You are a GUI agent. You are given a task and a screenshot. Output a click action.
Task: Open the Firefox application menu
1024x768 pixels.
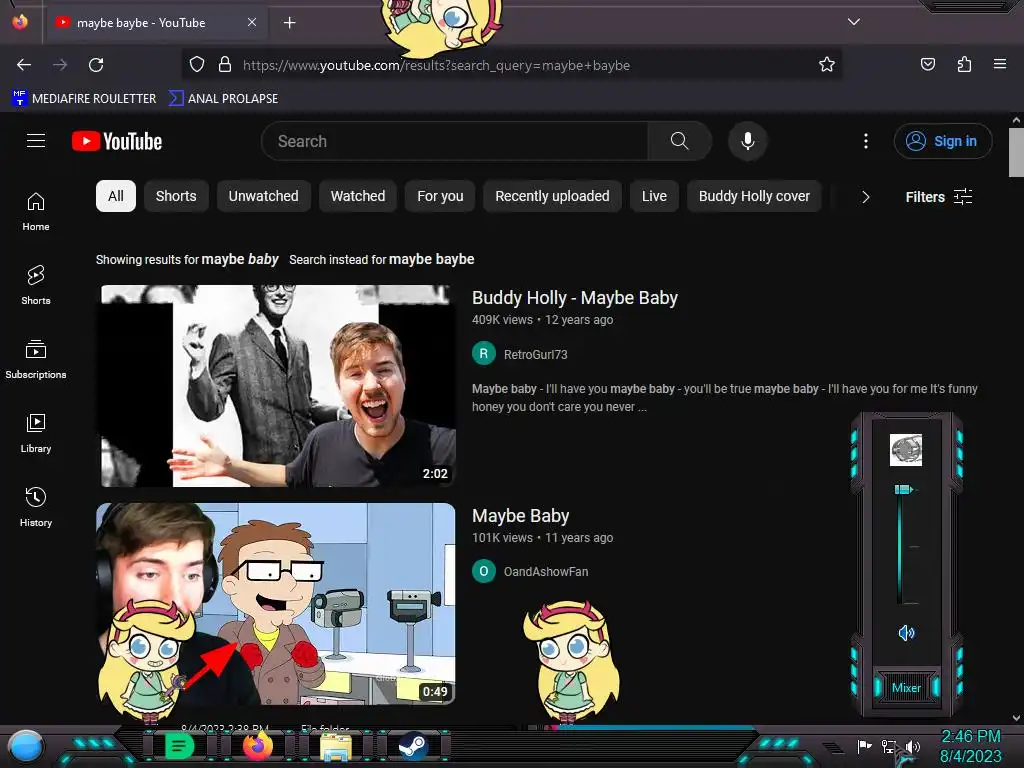click(x=1000, y=65)
